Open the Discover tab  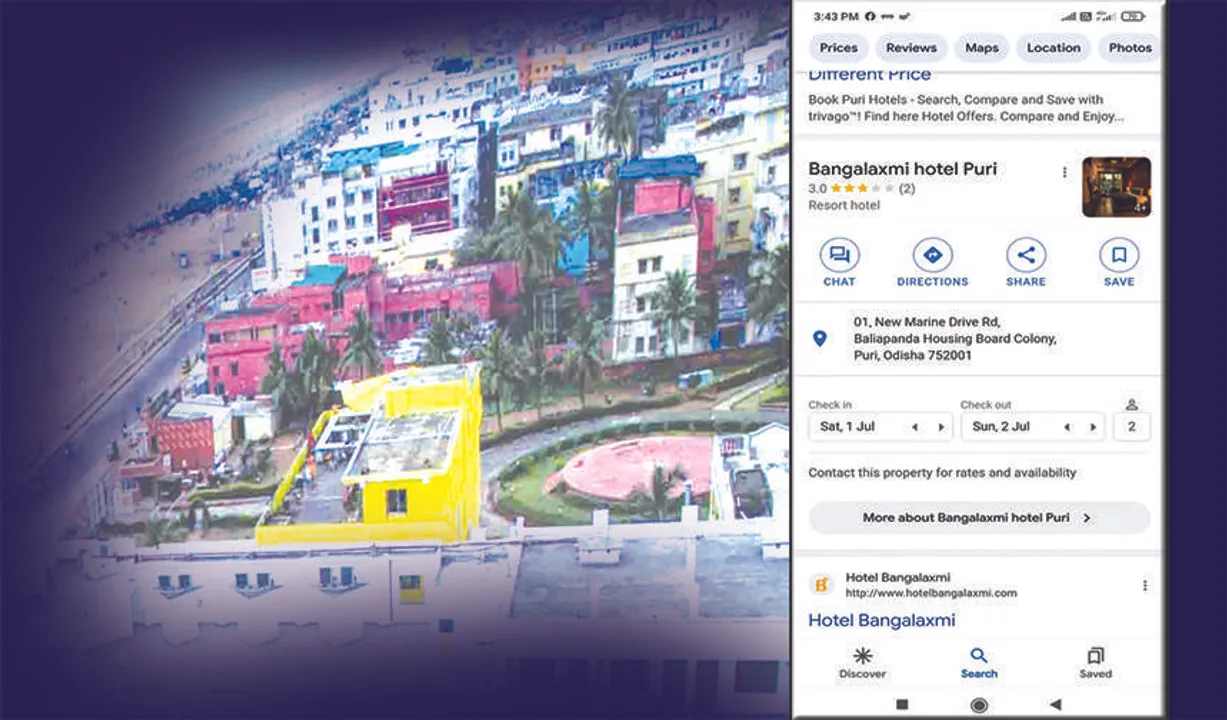point(862,662)
